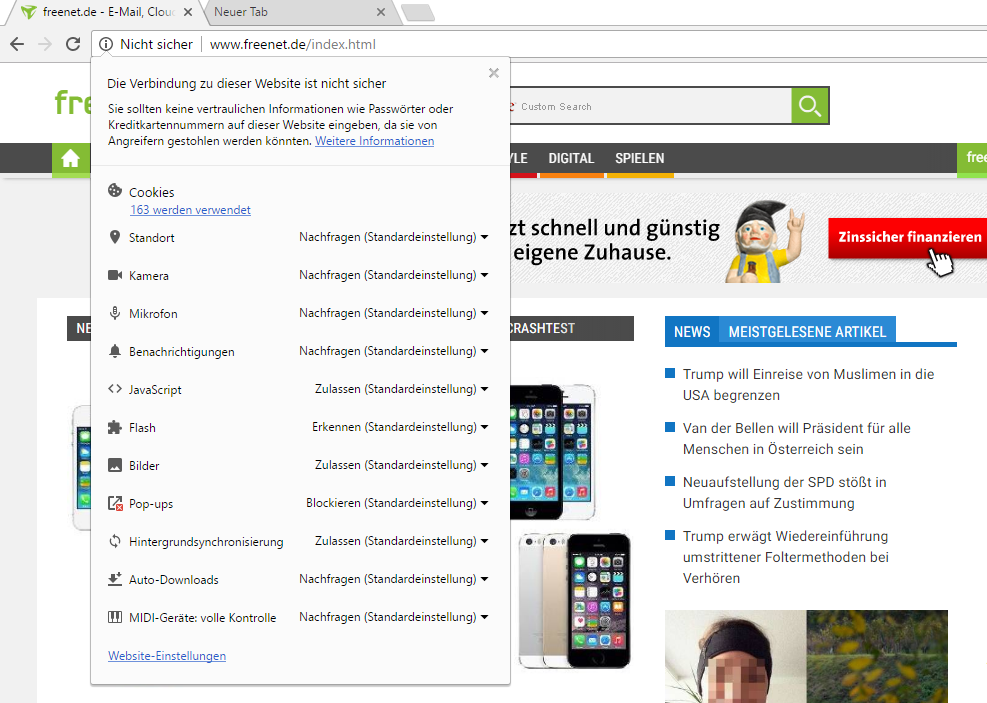Image resolution: width=987 pixels, height=703 pixels.
Task: Open the Kamera permission dropdown
Action: [x=393, y=276]
